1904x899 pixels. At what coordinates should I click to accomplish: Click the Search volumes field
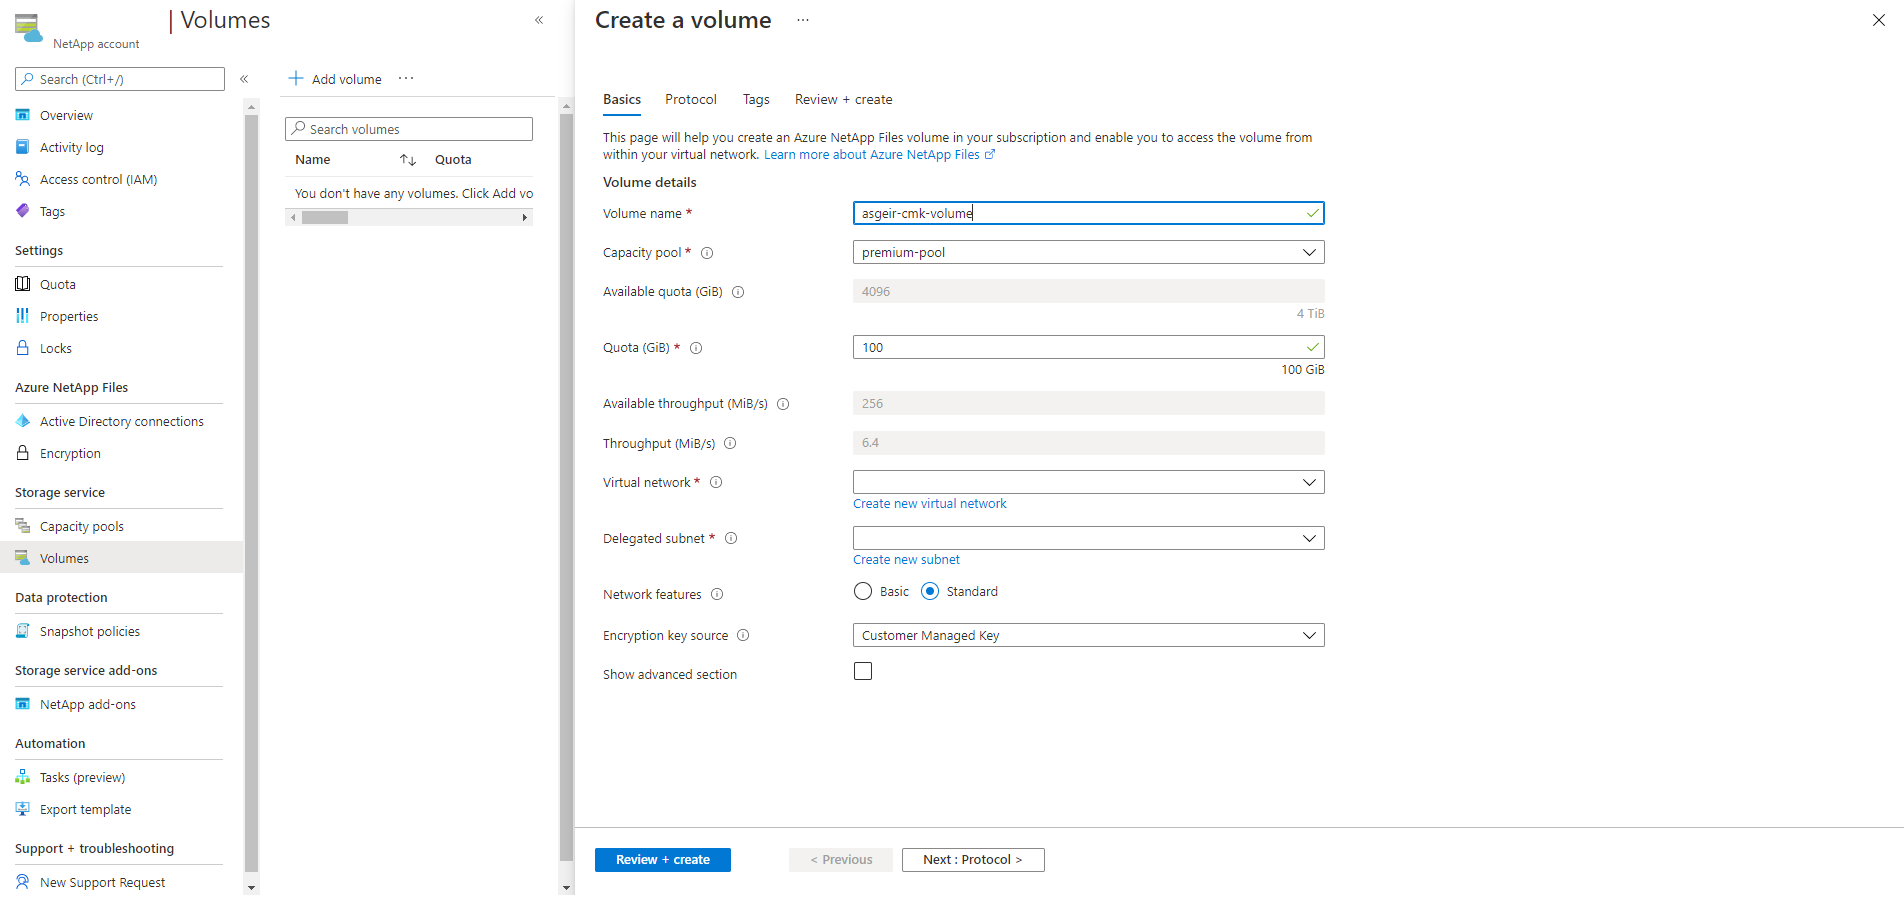tap(409, 129)
